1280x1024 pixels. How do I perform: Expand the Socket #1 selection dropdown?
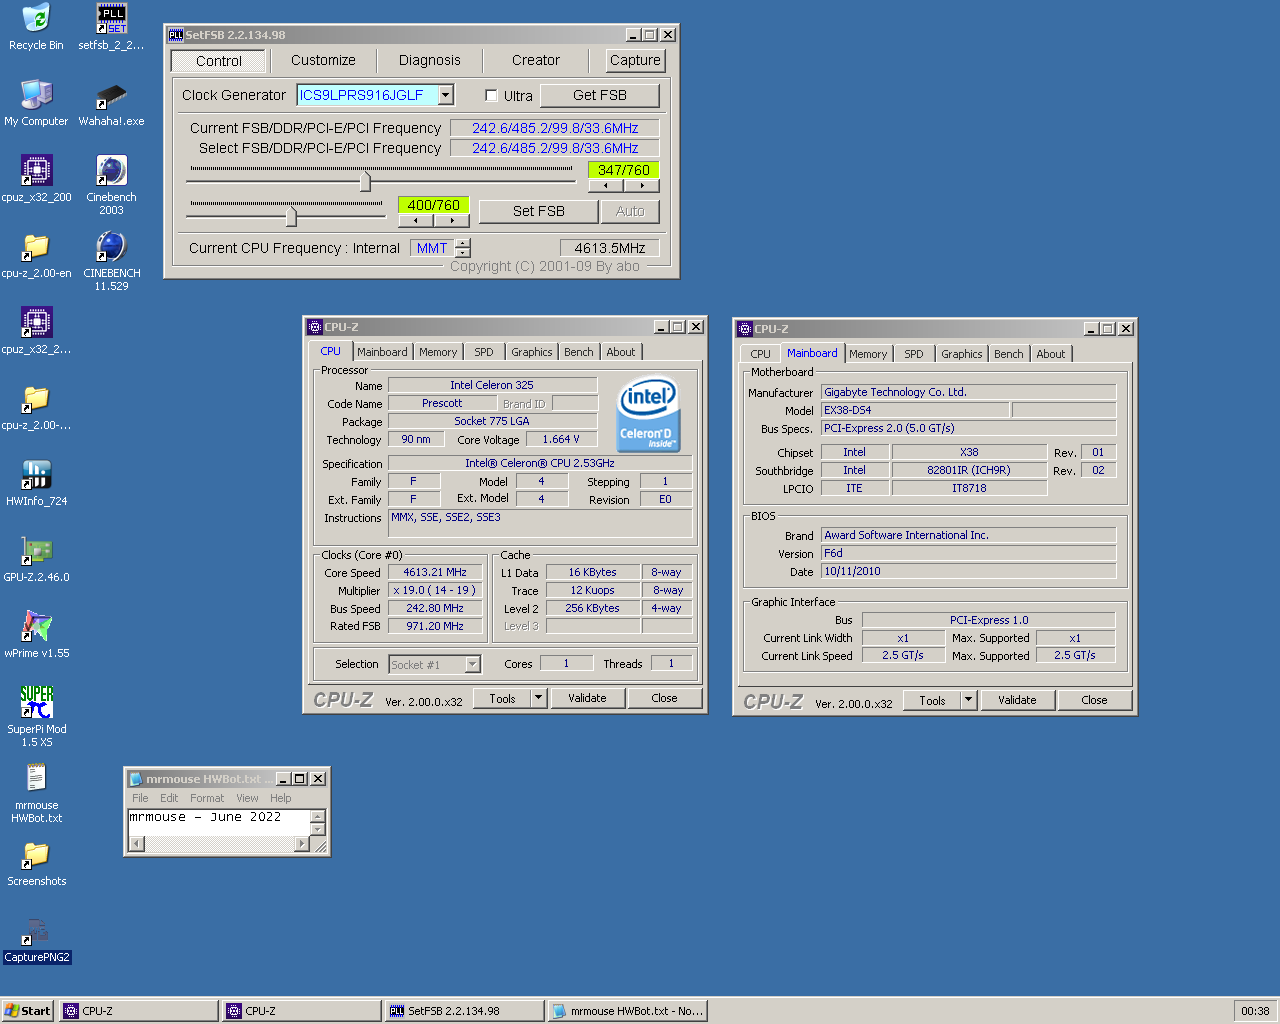[473, 664]
